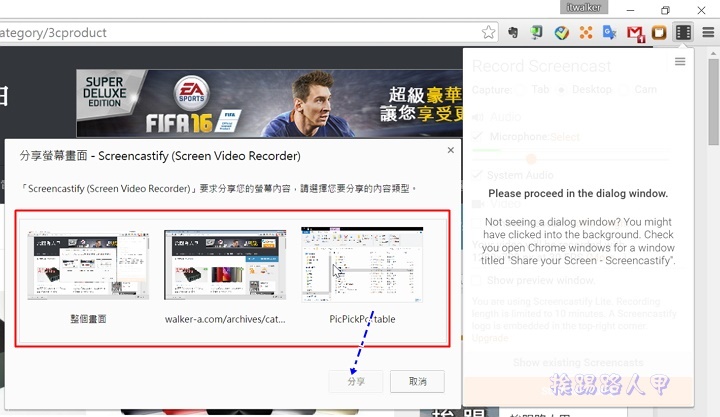Click the 分享 share button

click(x=356, y=381)
